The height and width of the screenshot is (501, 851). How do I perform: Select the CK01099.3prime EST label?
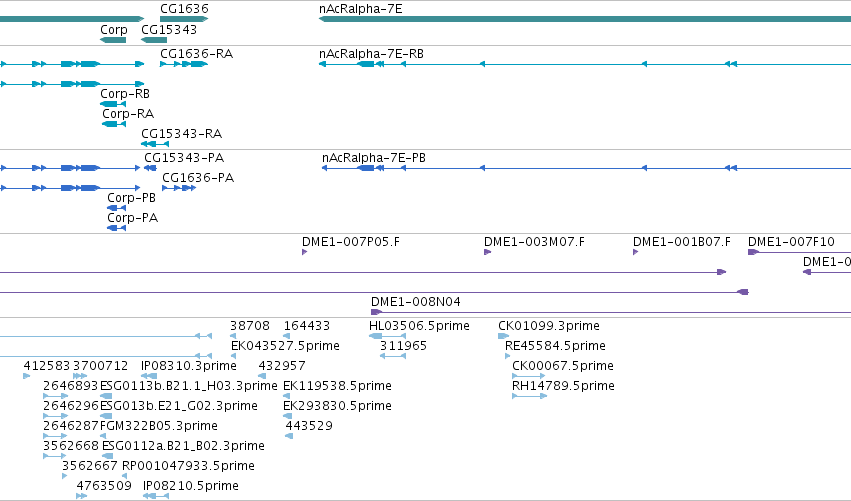[549, 326]
